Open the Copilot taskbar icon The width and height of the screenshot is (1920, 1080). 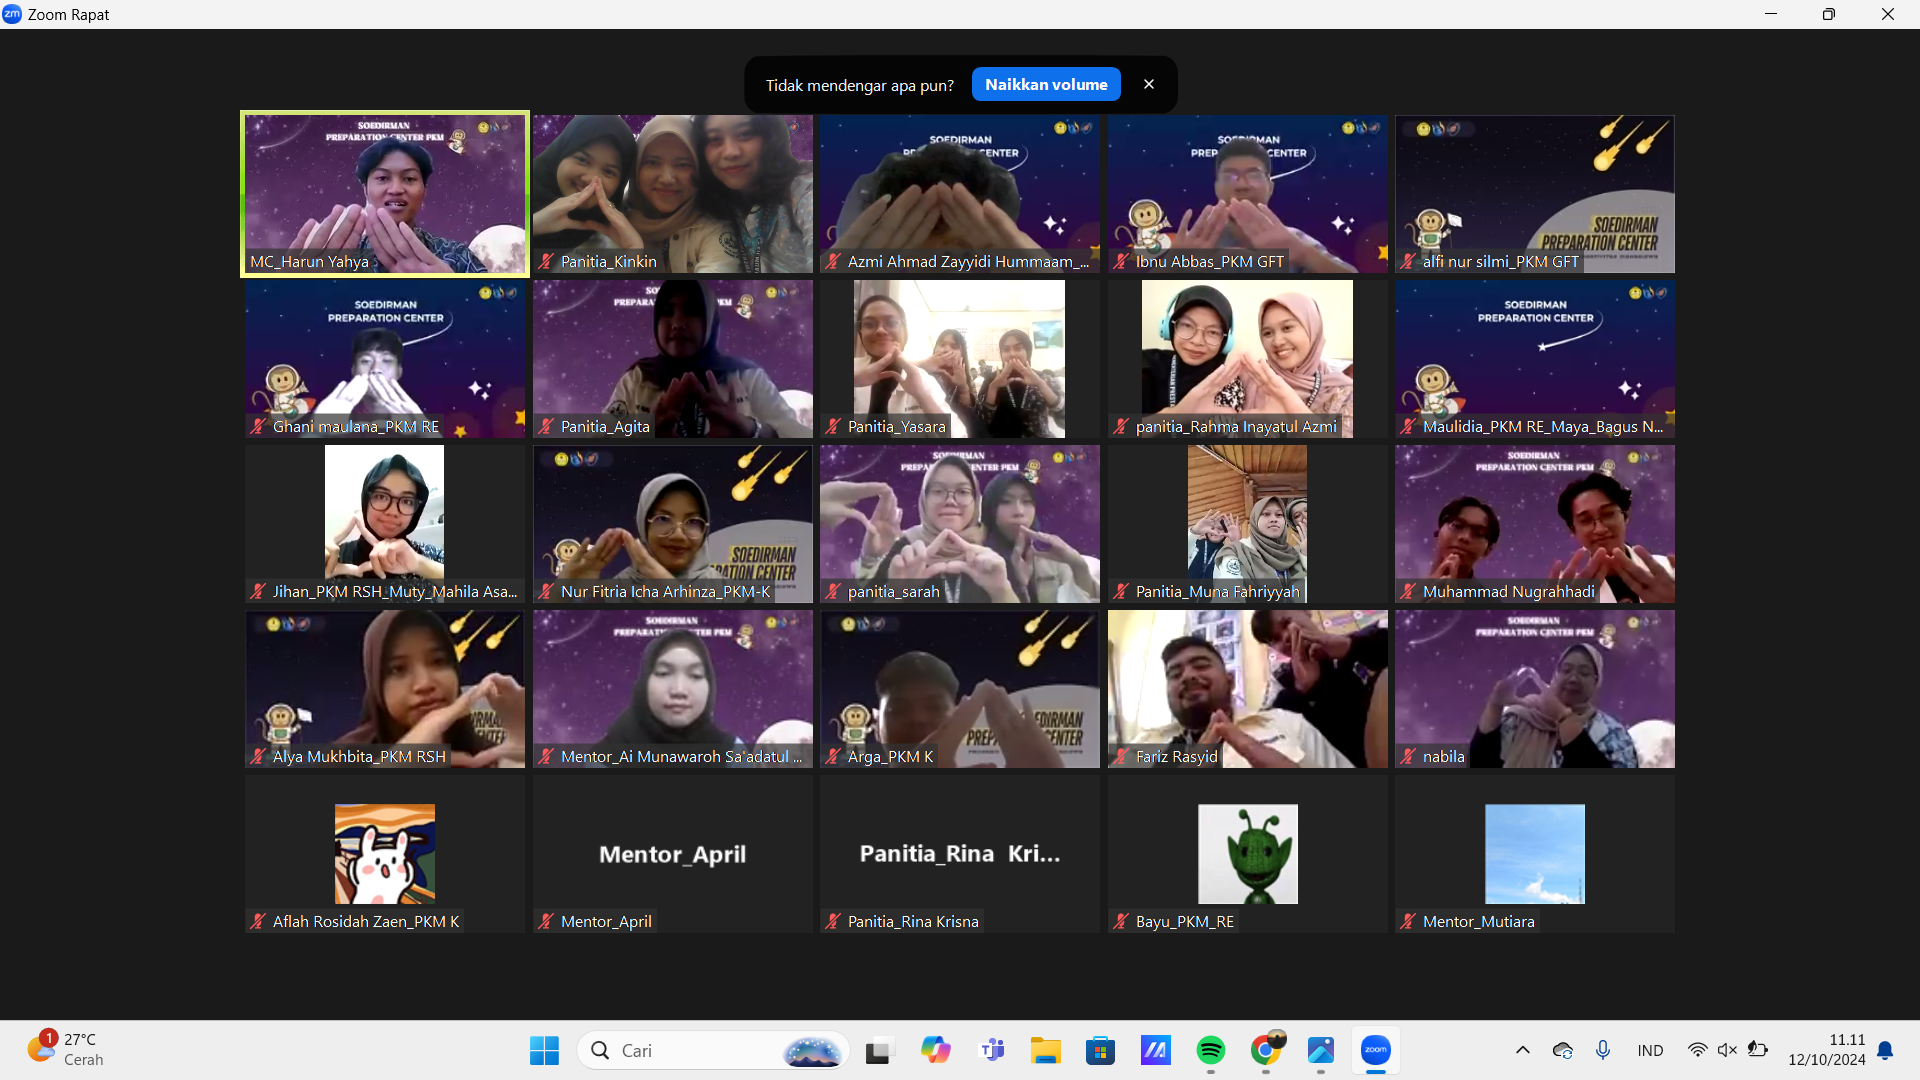pos(936,1050)
